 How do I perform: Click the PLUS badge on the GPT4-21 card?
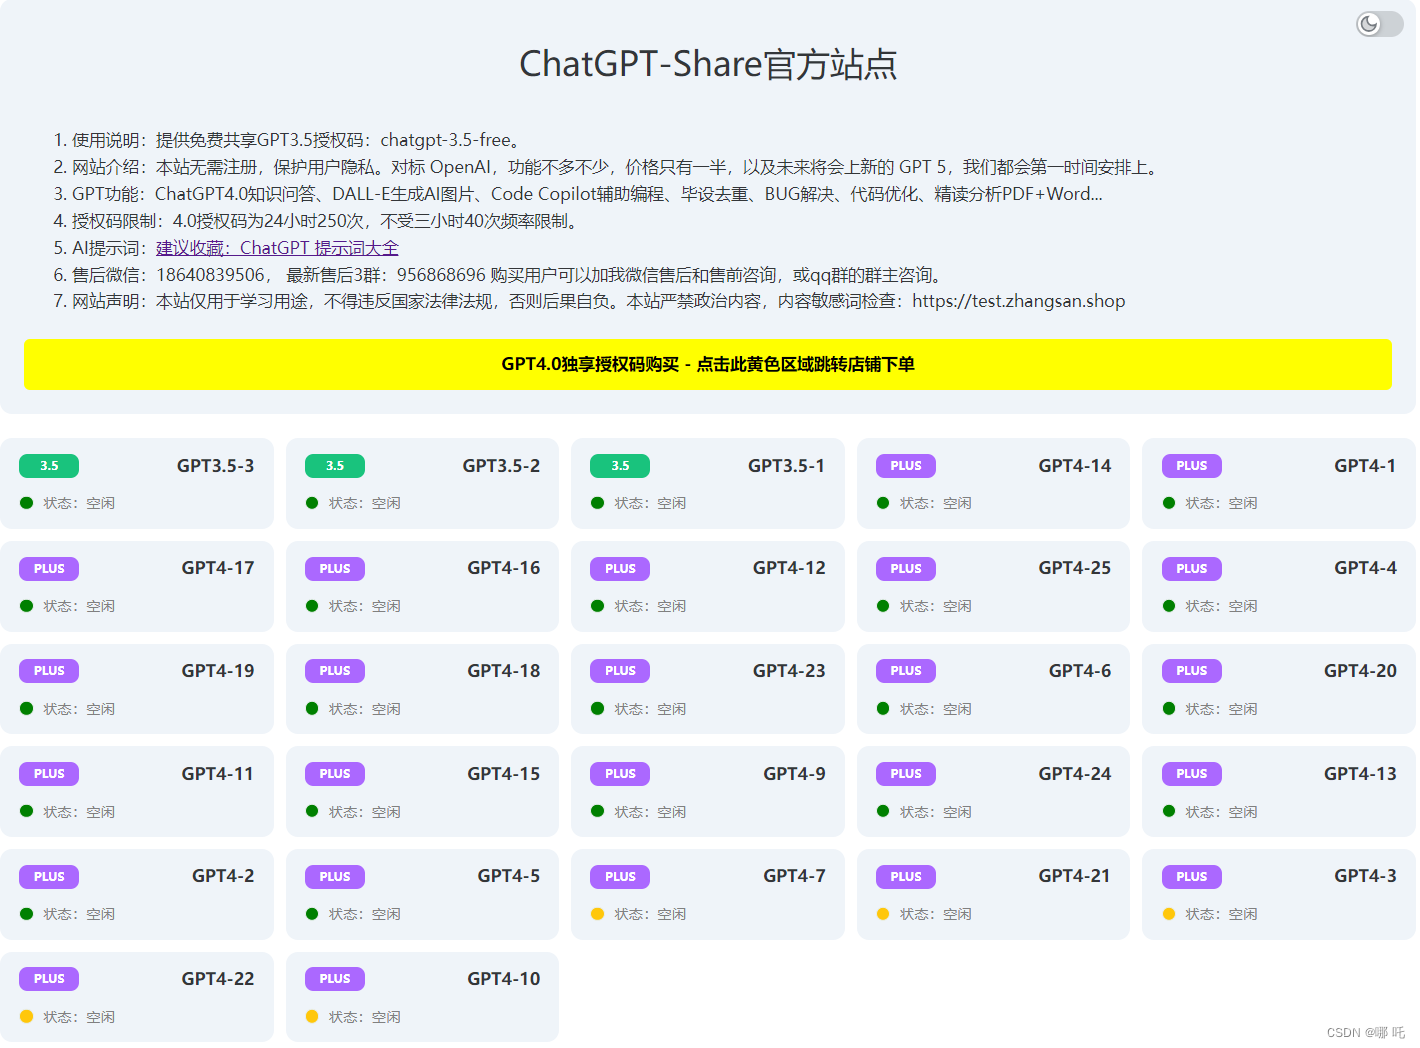(906, 877)
